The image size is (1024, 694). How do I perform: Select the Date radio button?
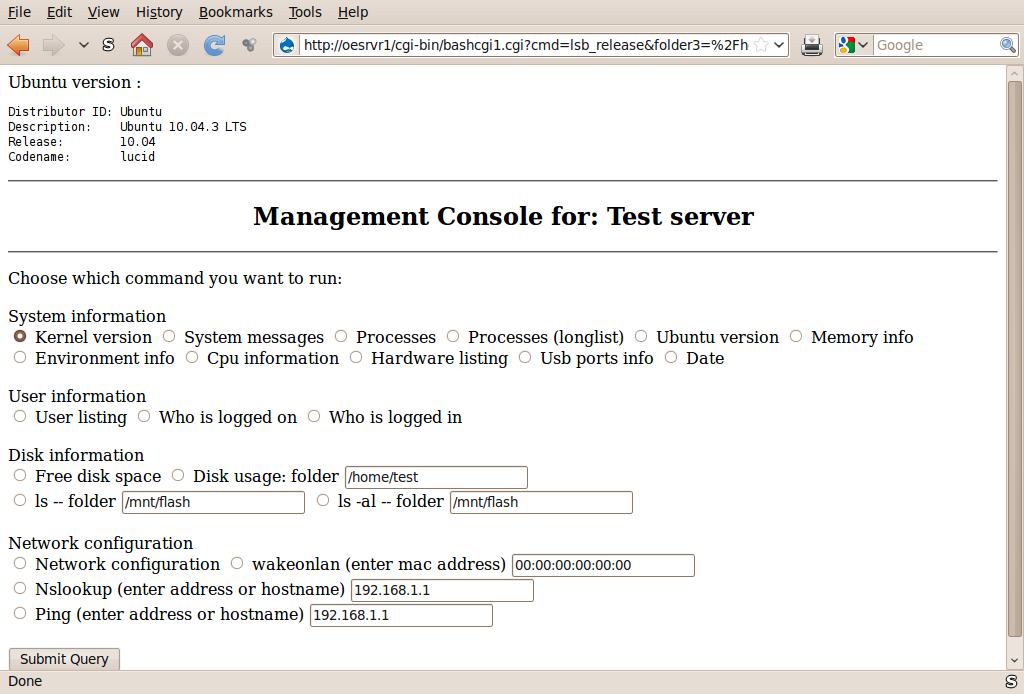click(671, 357)
